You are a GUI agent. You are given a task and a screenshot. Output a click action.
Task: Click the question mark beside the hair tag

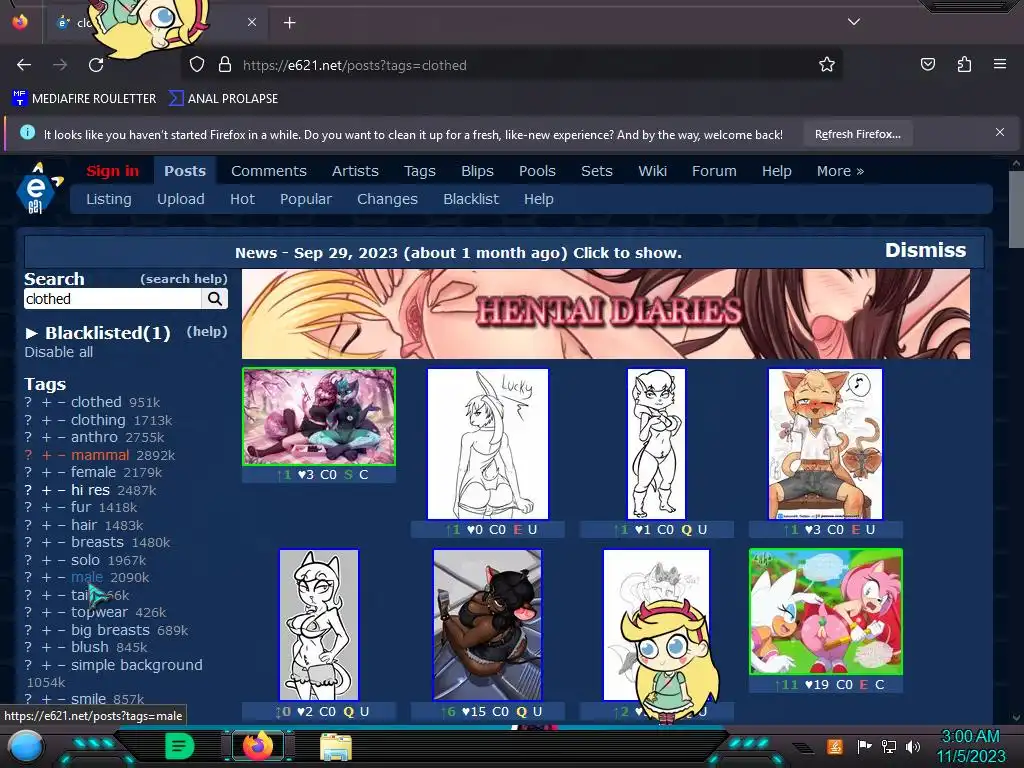[28, 525]
